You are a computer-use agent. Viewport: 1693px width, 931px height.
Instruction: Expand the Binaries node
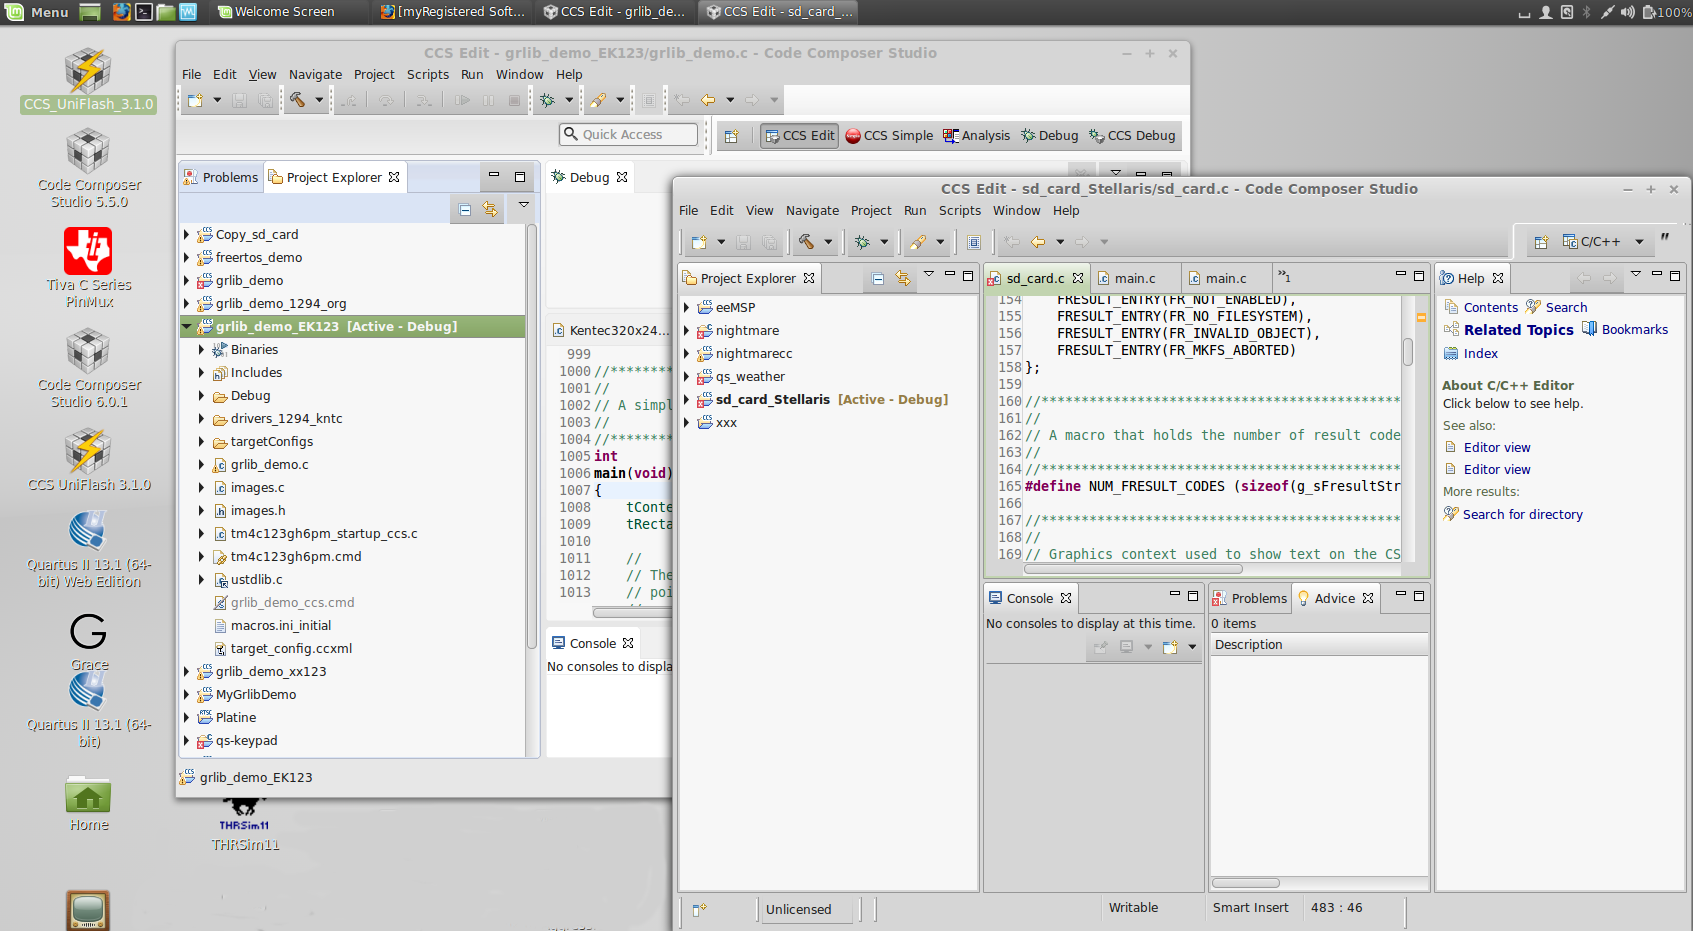(x=202, y=350)
